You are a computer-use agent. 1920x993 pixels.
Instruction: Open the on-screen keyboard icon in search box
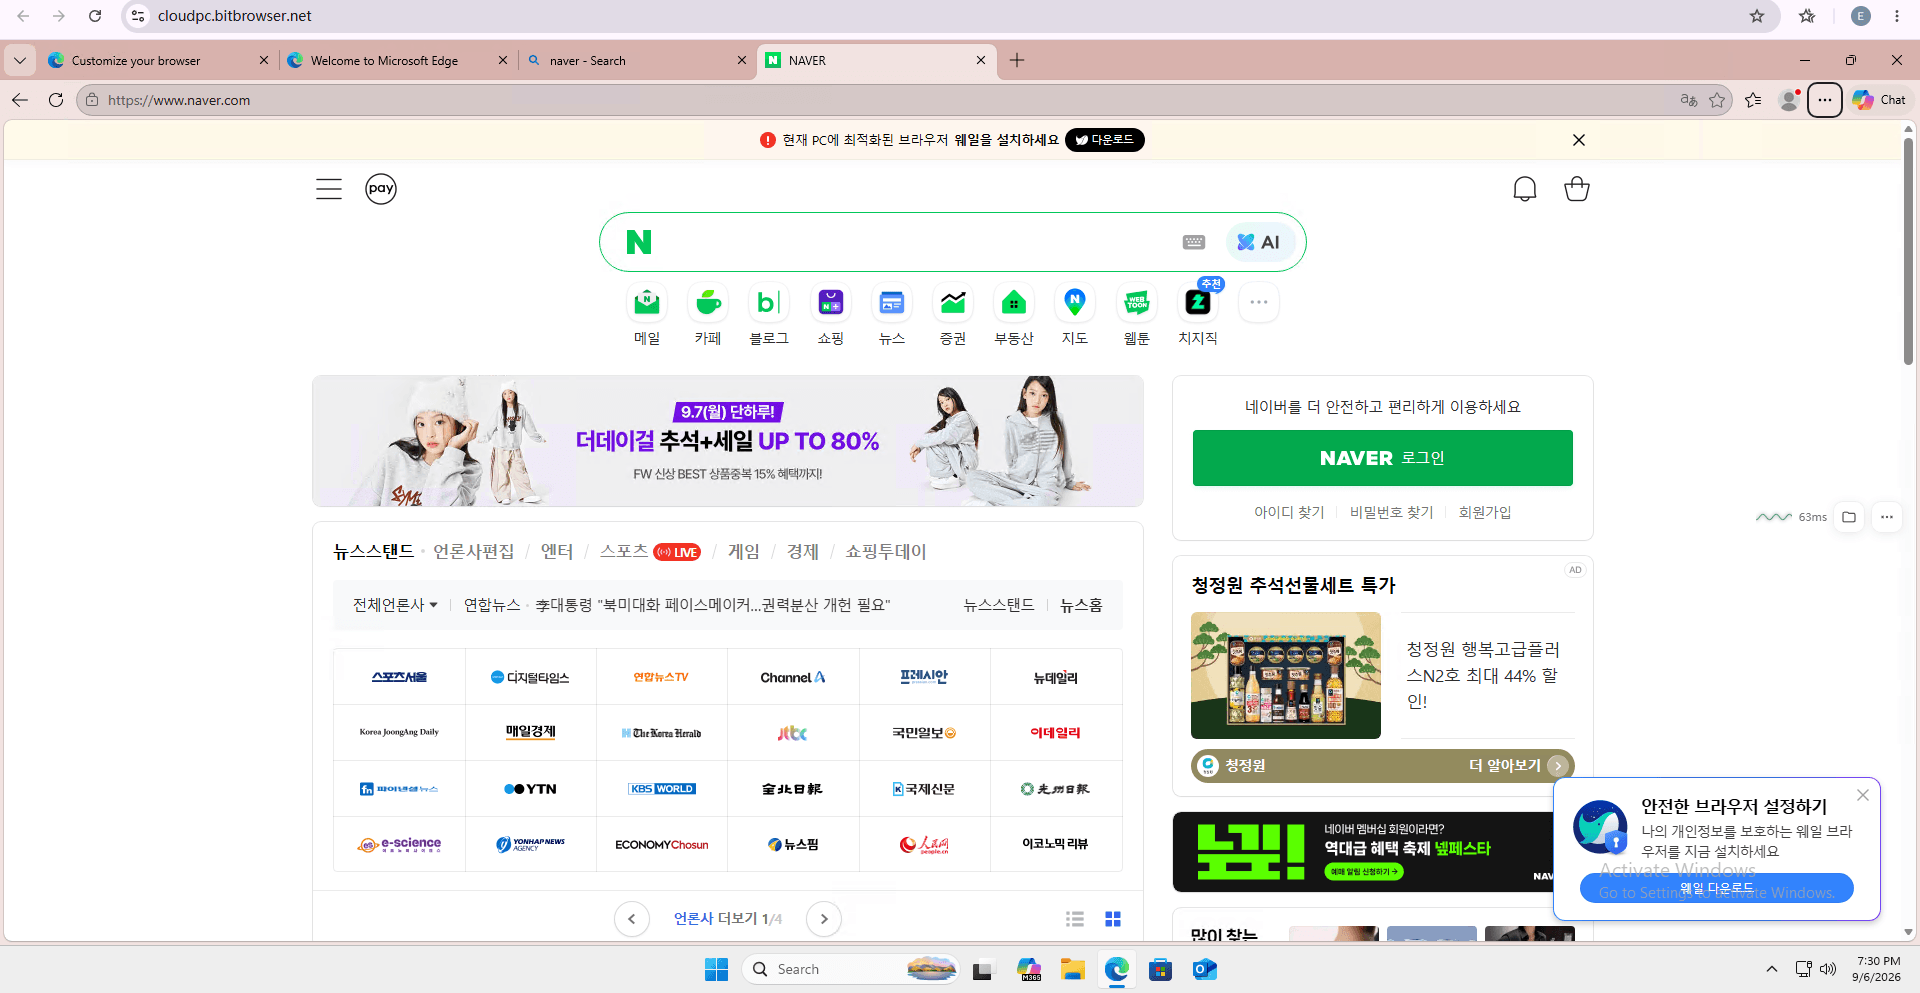coord(1194,242)
